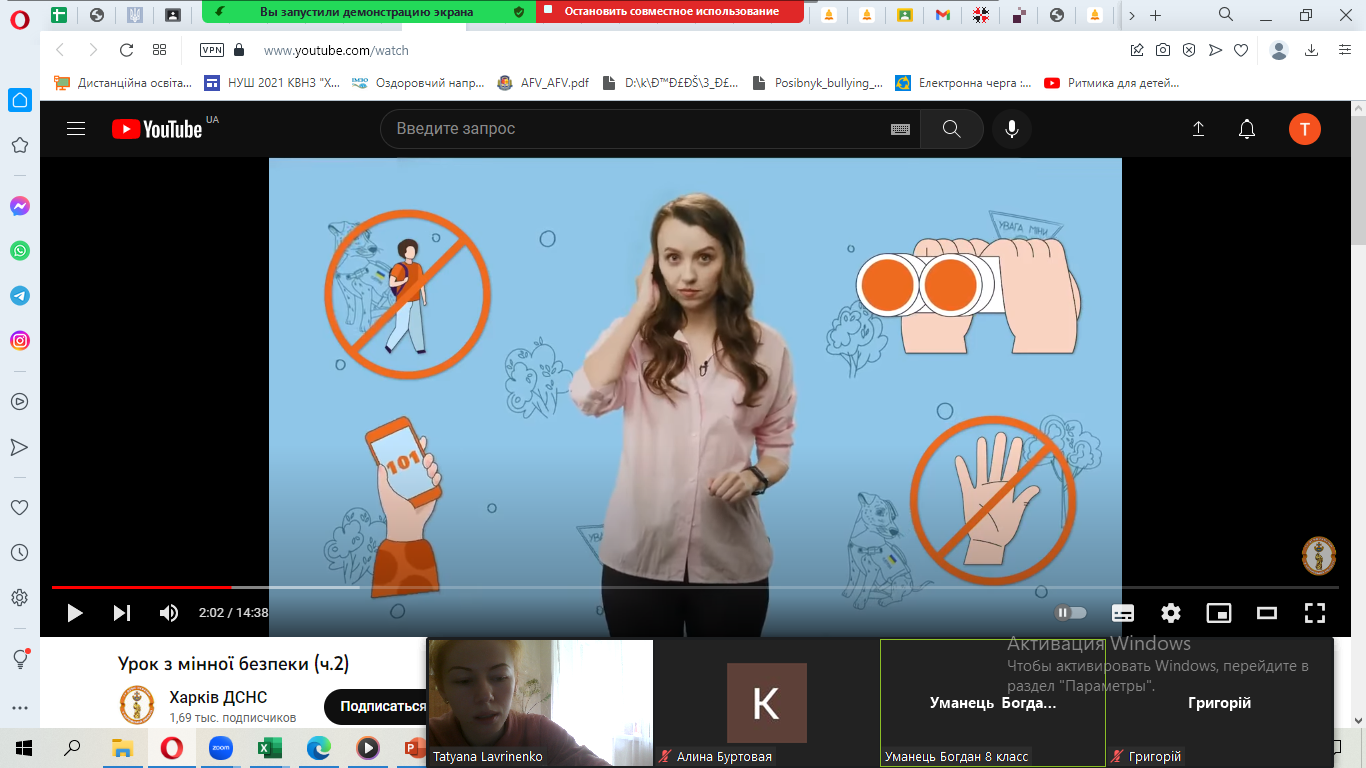Open the Харків ДСНС channel avatar
Image resolution: width=1366 pixels, height=768 pixels.
pyautogui.click(x=137, y=705)
